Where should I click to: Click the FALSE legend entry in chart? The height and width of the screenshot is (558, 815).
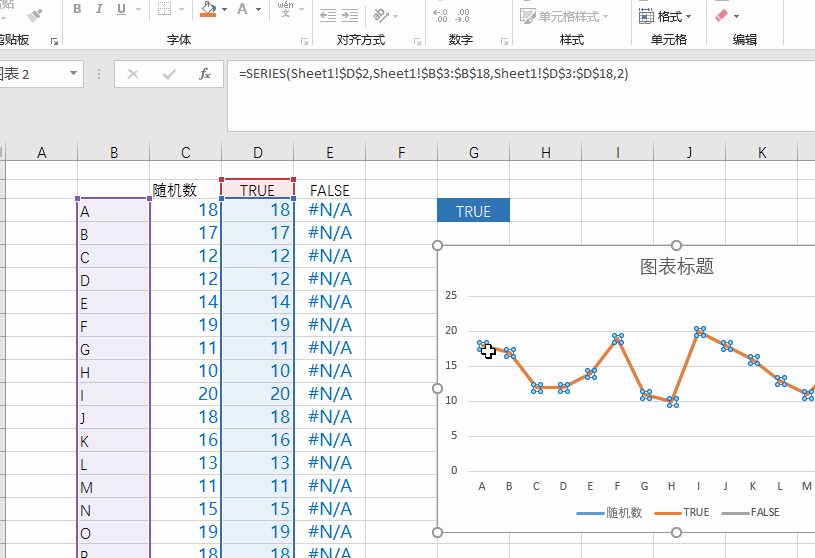(x=751, y=513)
